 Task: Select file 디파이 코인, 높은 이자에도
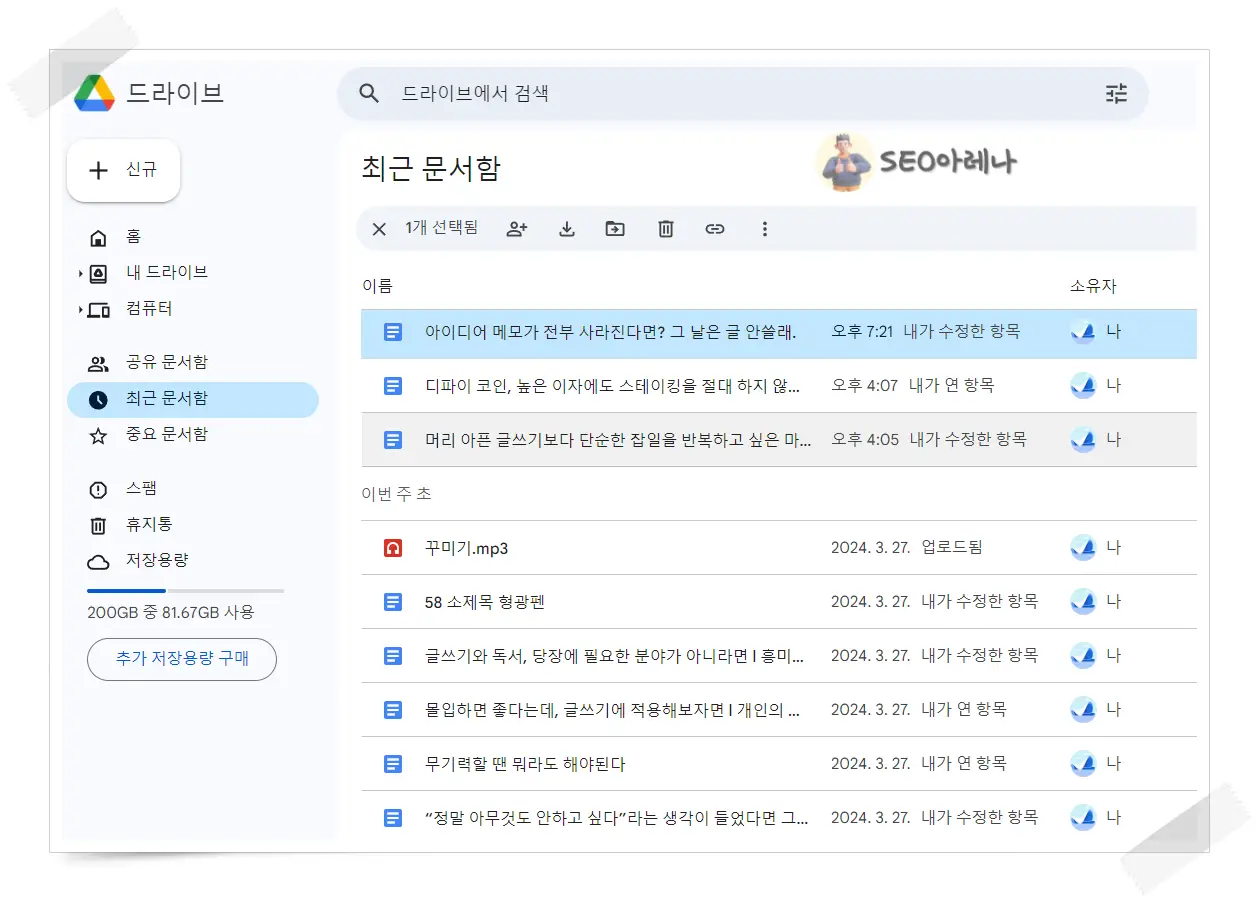[778, 386]
